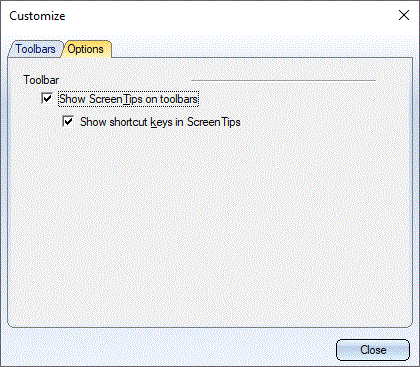
Task: Switch to the Toolbars tab
Action: pyautogui.click(x=36, y=49)
